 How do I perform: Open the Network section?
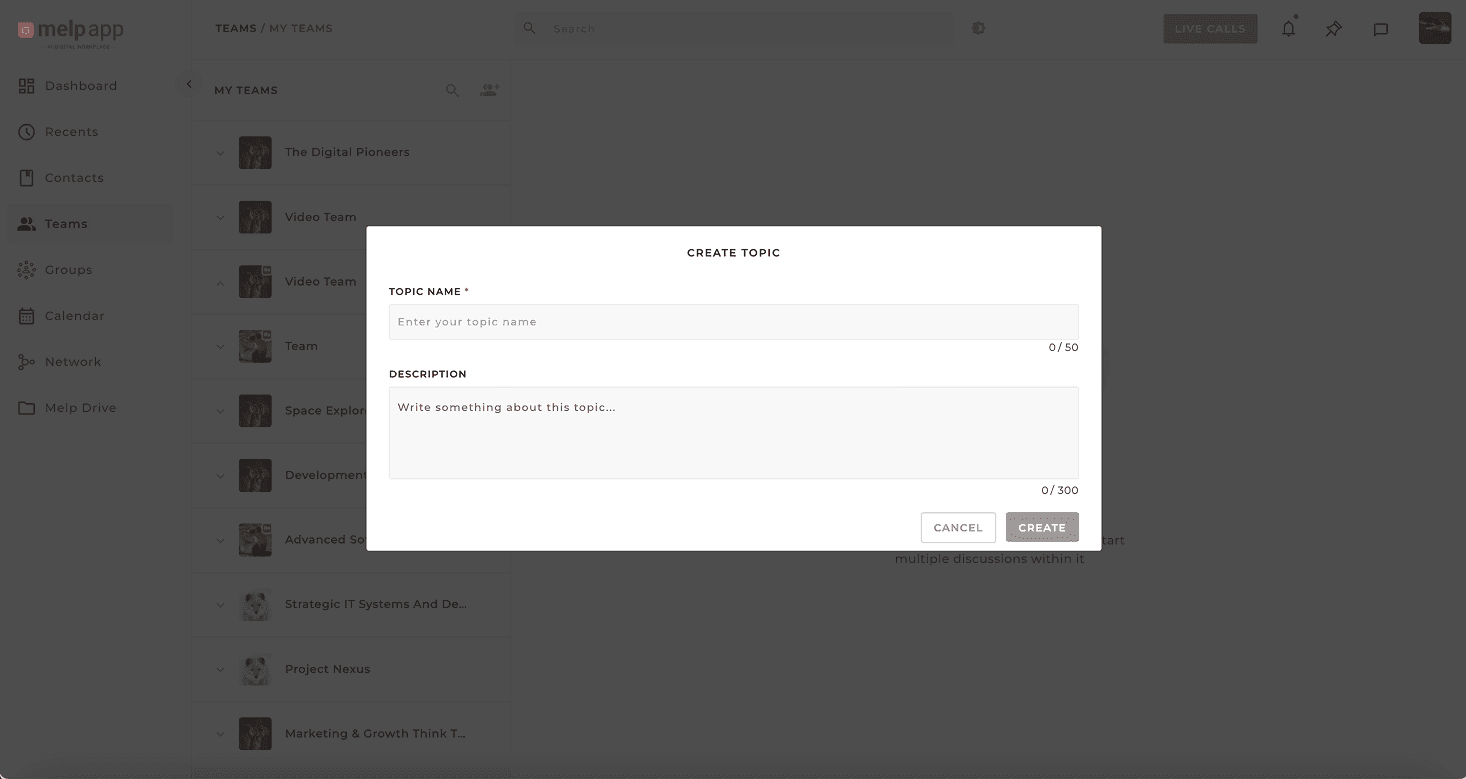[x=72, y=361]
